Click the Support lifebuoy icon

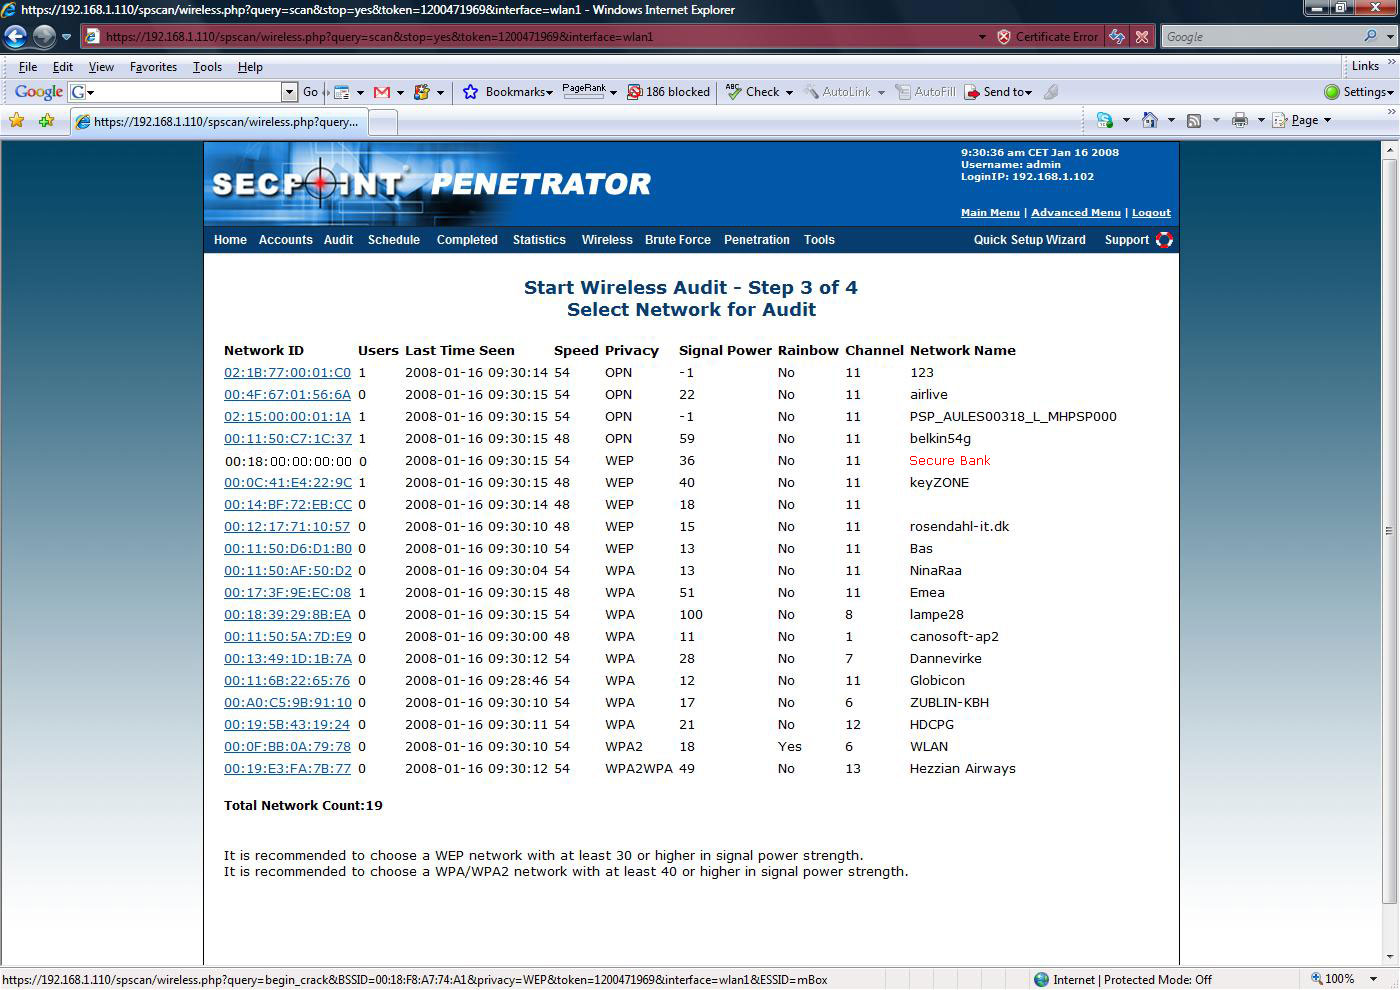[x=1164, y=240]
